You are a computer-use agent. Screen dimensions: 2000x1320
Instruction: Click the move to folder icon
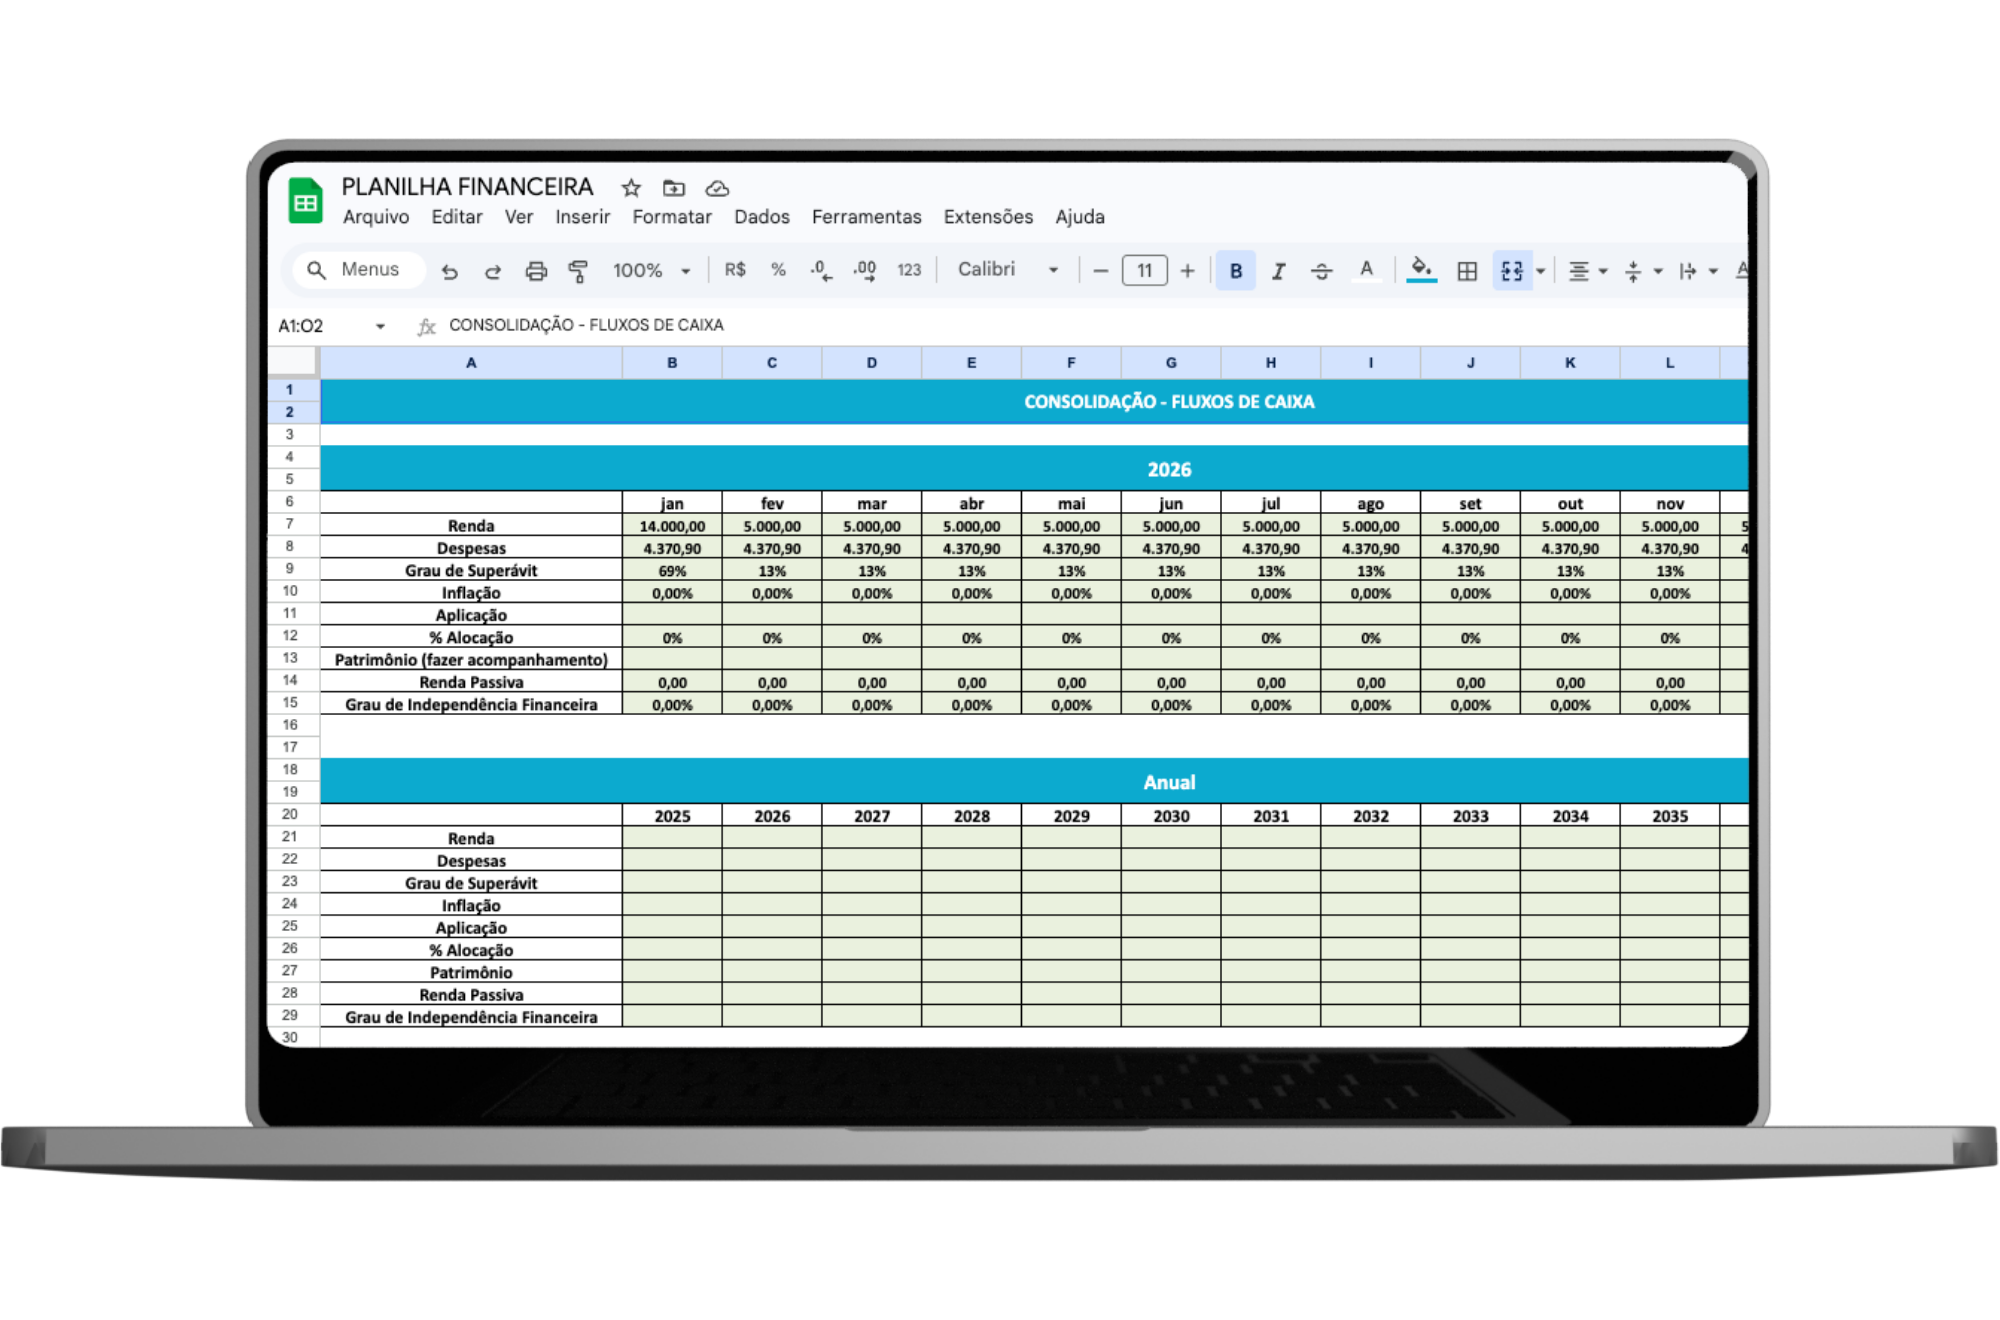[x=674, y=188]
